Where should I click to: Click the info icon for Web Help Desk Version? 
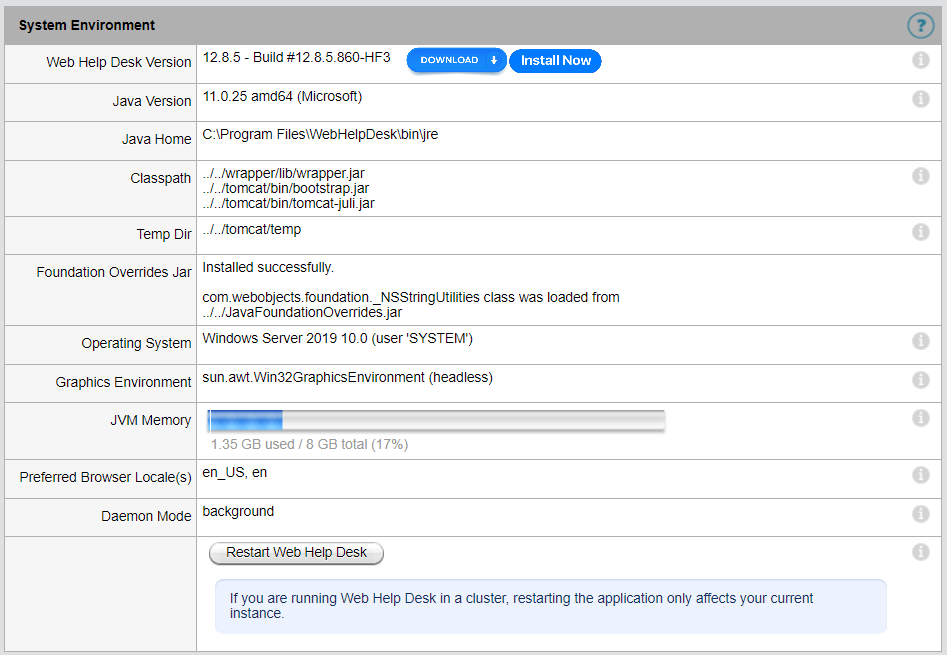point(920,60)
